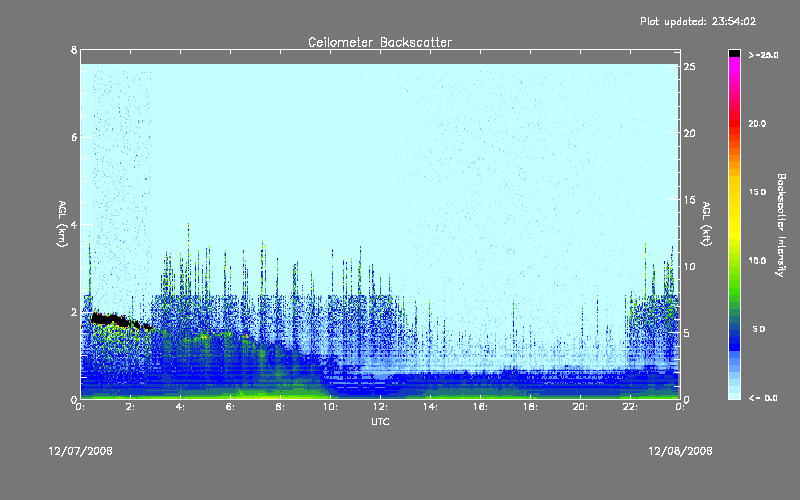The image size is (800, 500).
Task: Click the AGL (kft) right axis label
Action: [706, 224]
